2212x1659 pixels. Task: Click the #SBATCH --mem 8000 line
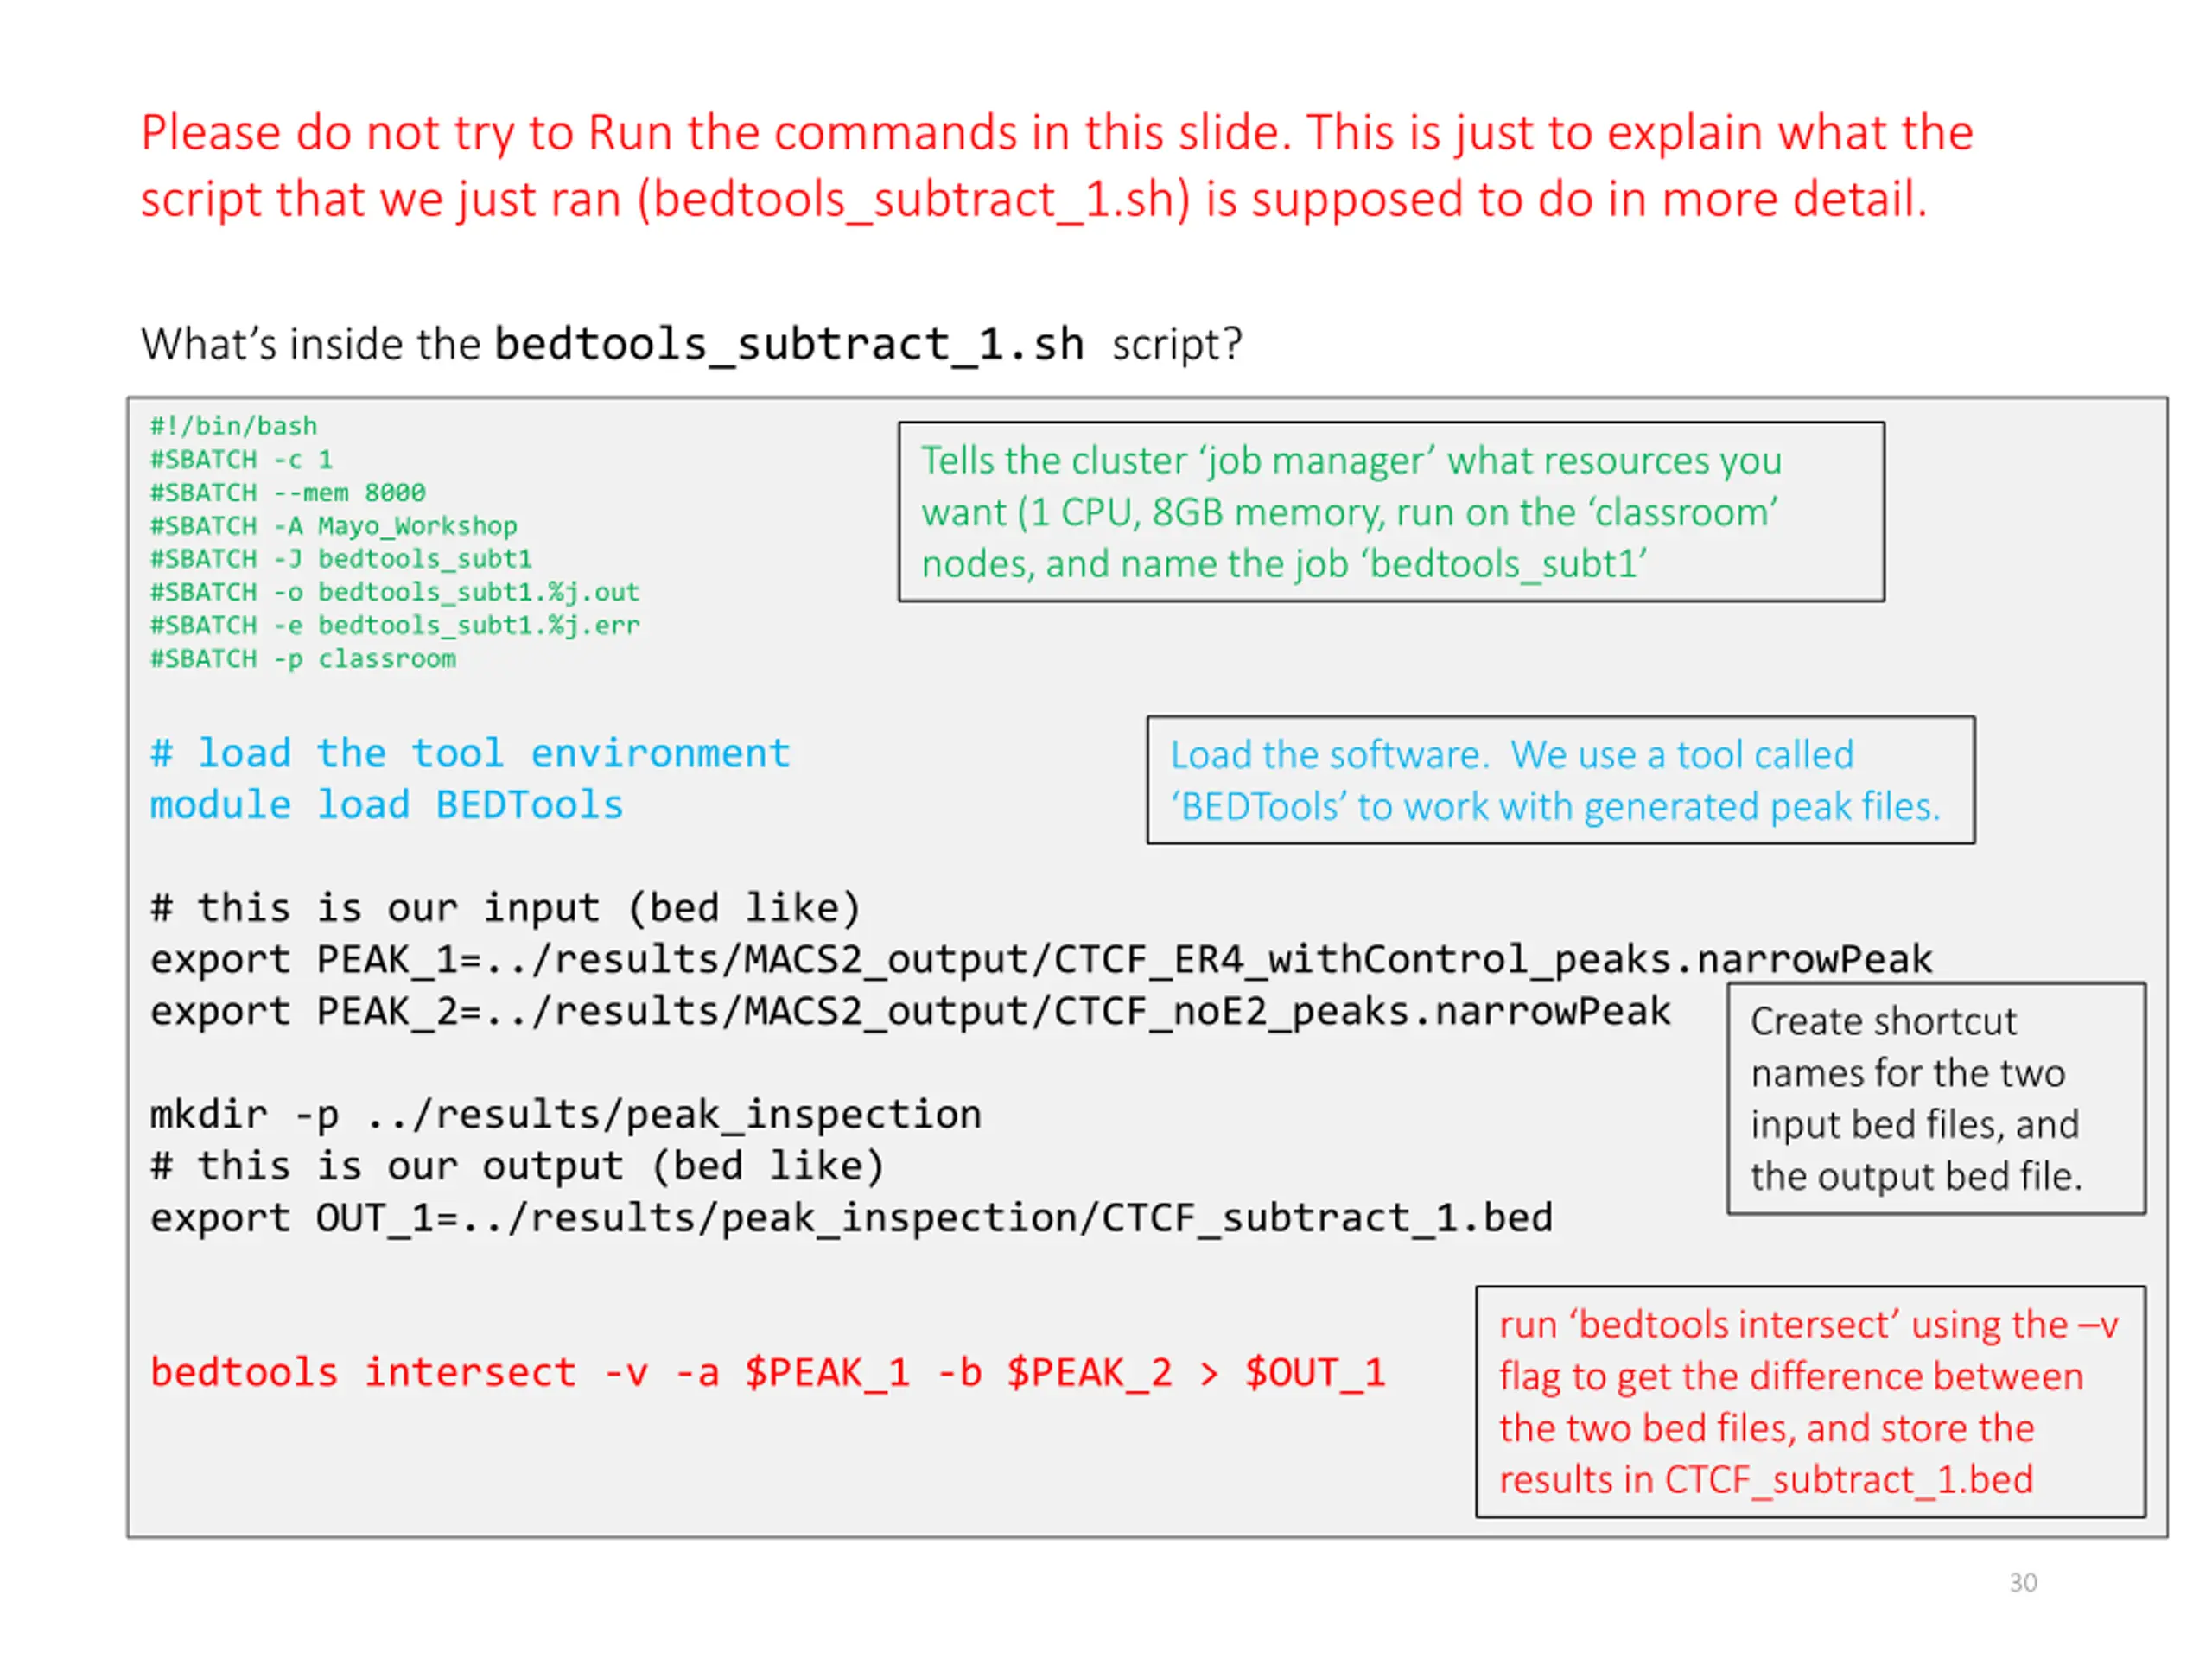click(x=287, y=493)
